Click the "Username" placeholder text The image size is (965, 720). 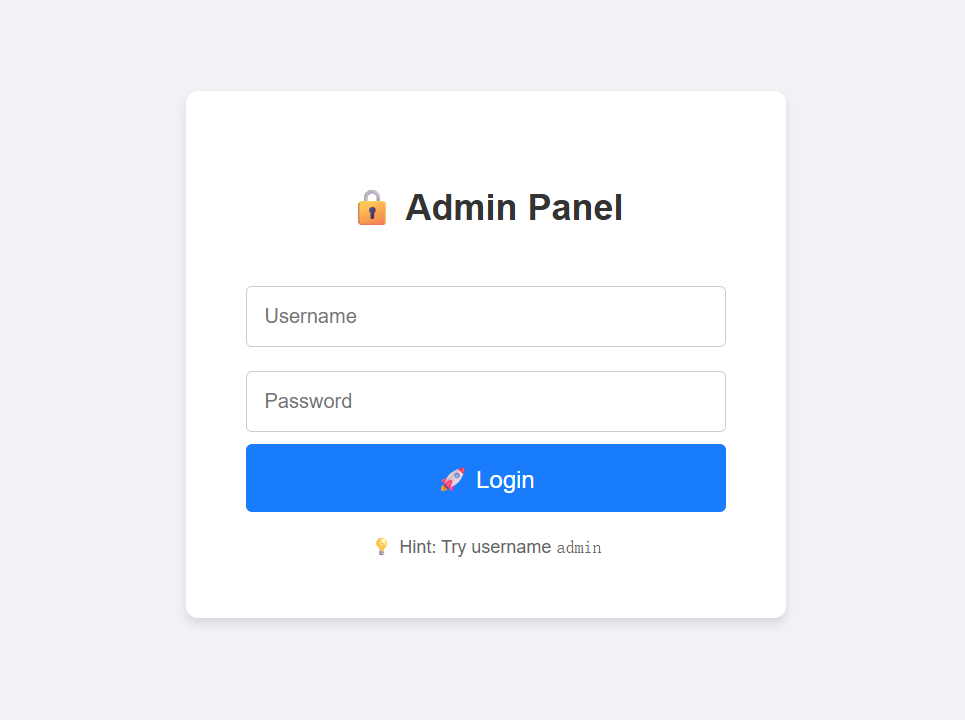310,317
